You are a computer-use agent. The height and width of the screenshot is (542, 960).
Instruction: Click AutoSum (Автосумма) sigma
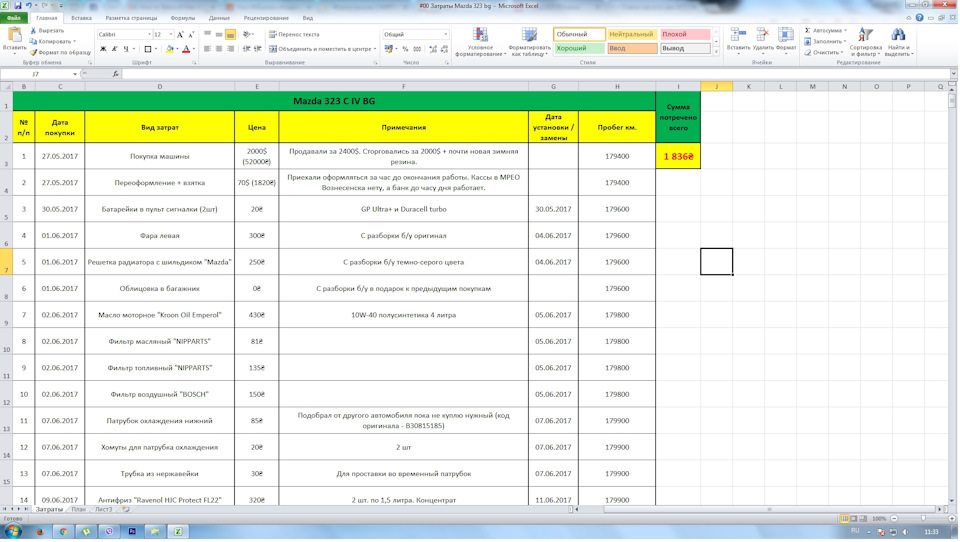point(825,31)
